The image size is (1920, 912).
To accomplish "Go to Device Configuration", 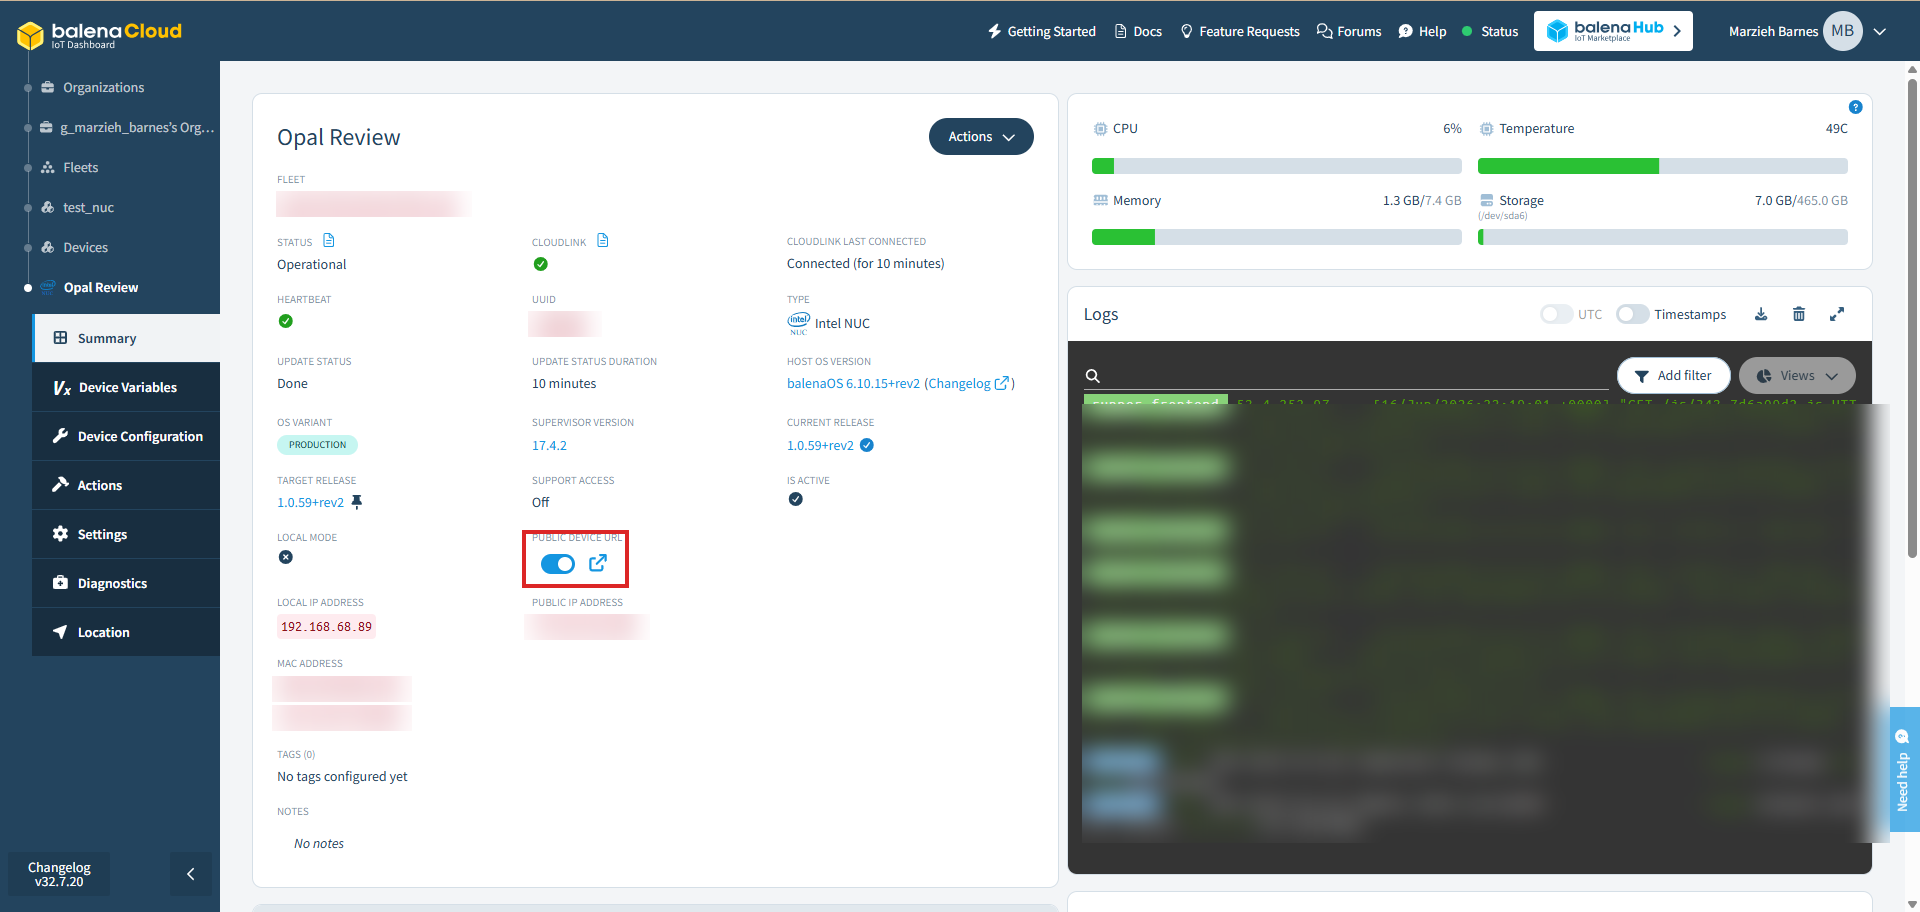I will click(x=126, y=436).
